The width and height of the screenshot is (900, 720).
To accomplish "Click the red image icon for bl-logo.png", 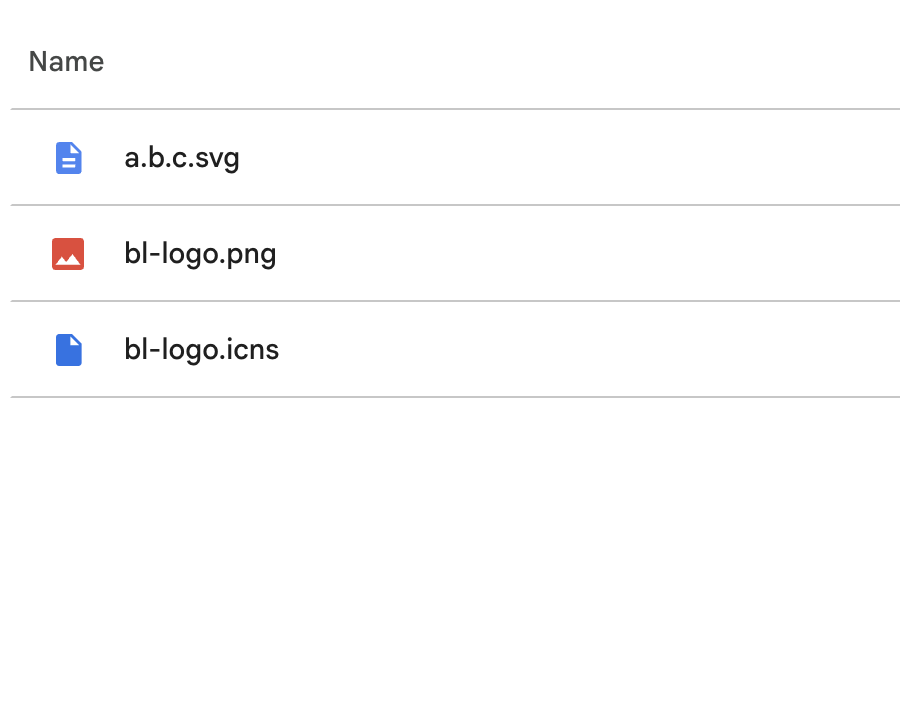I will click(68, 254).
